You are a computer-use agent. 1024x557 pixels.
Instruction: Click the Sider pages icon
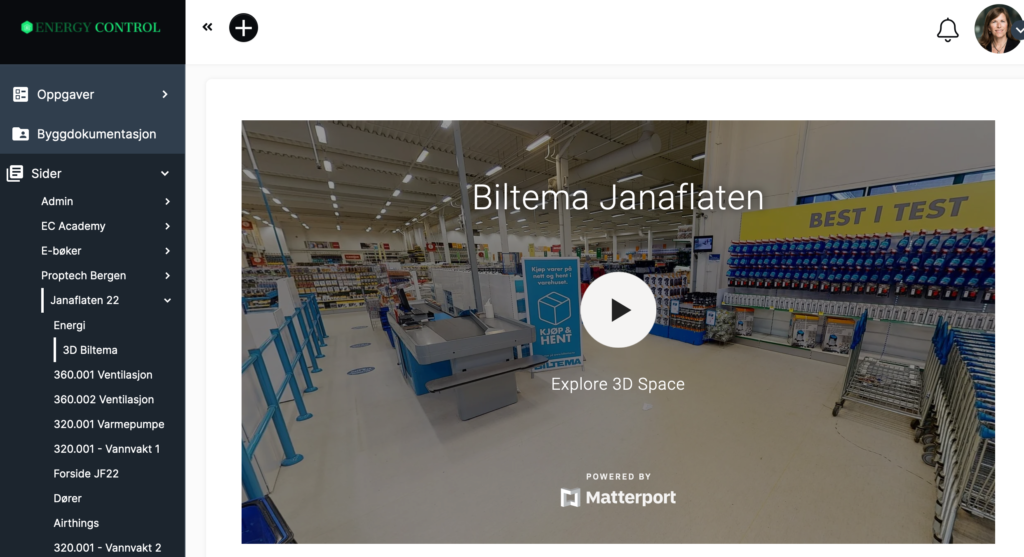pyautogui.click(x=15, y=174)
